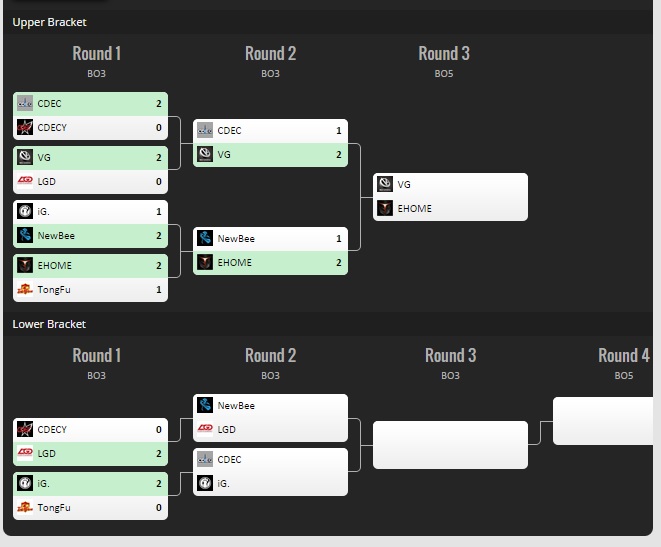The height and width of the screenshot is (547, 661).
Task: Click iG. logo in Upper Bracket Round 1
Action: click(x=25, y=211)
